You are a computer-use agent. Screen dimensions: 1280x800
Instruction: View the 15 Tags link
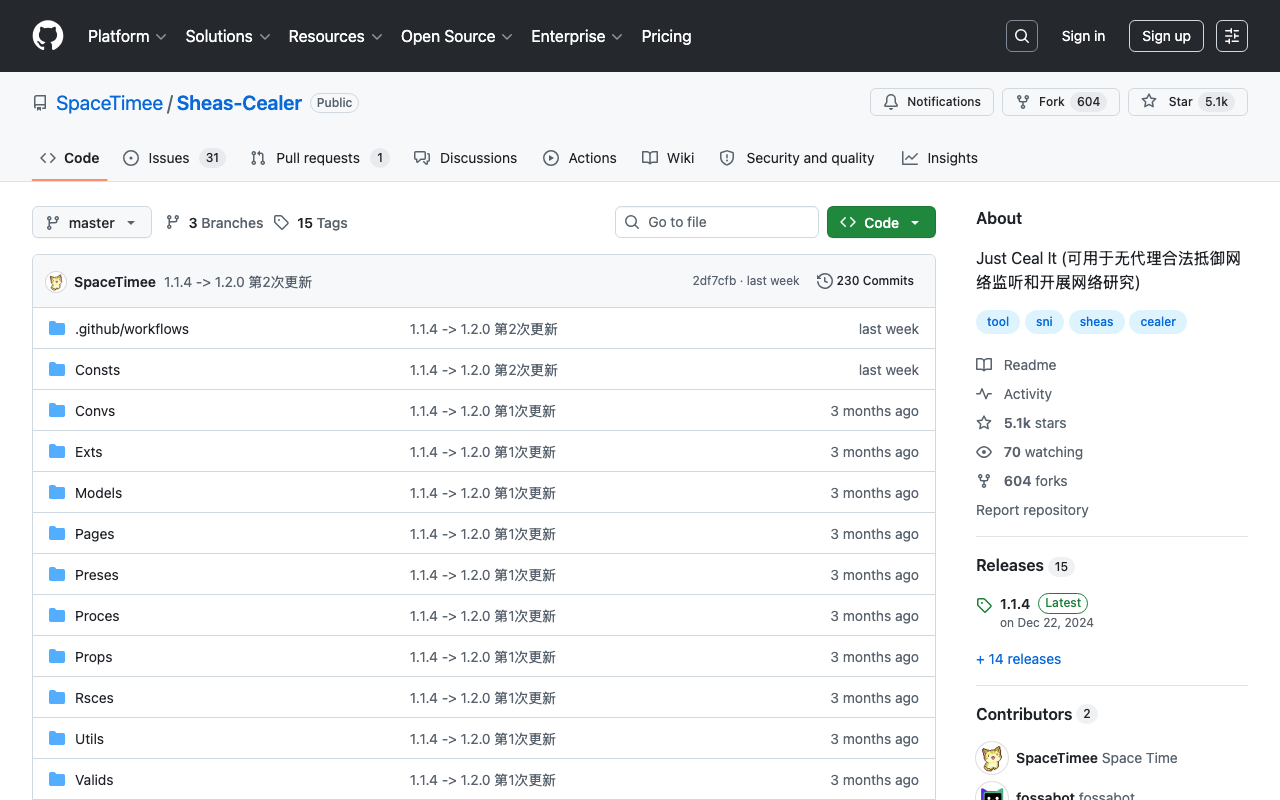311,222
